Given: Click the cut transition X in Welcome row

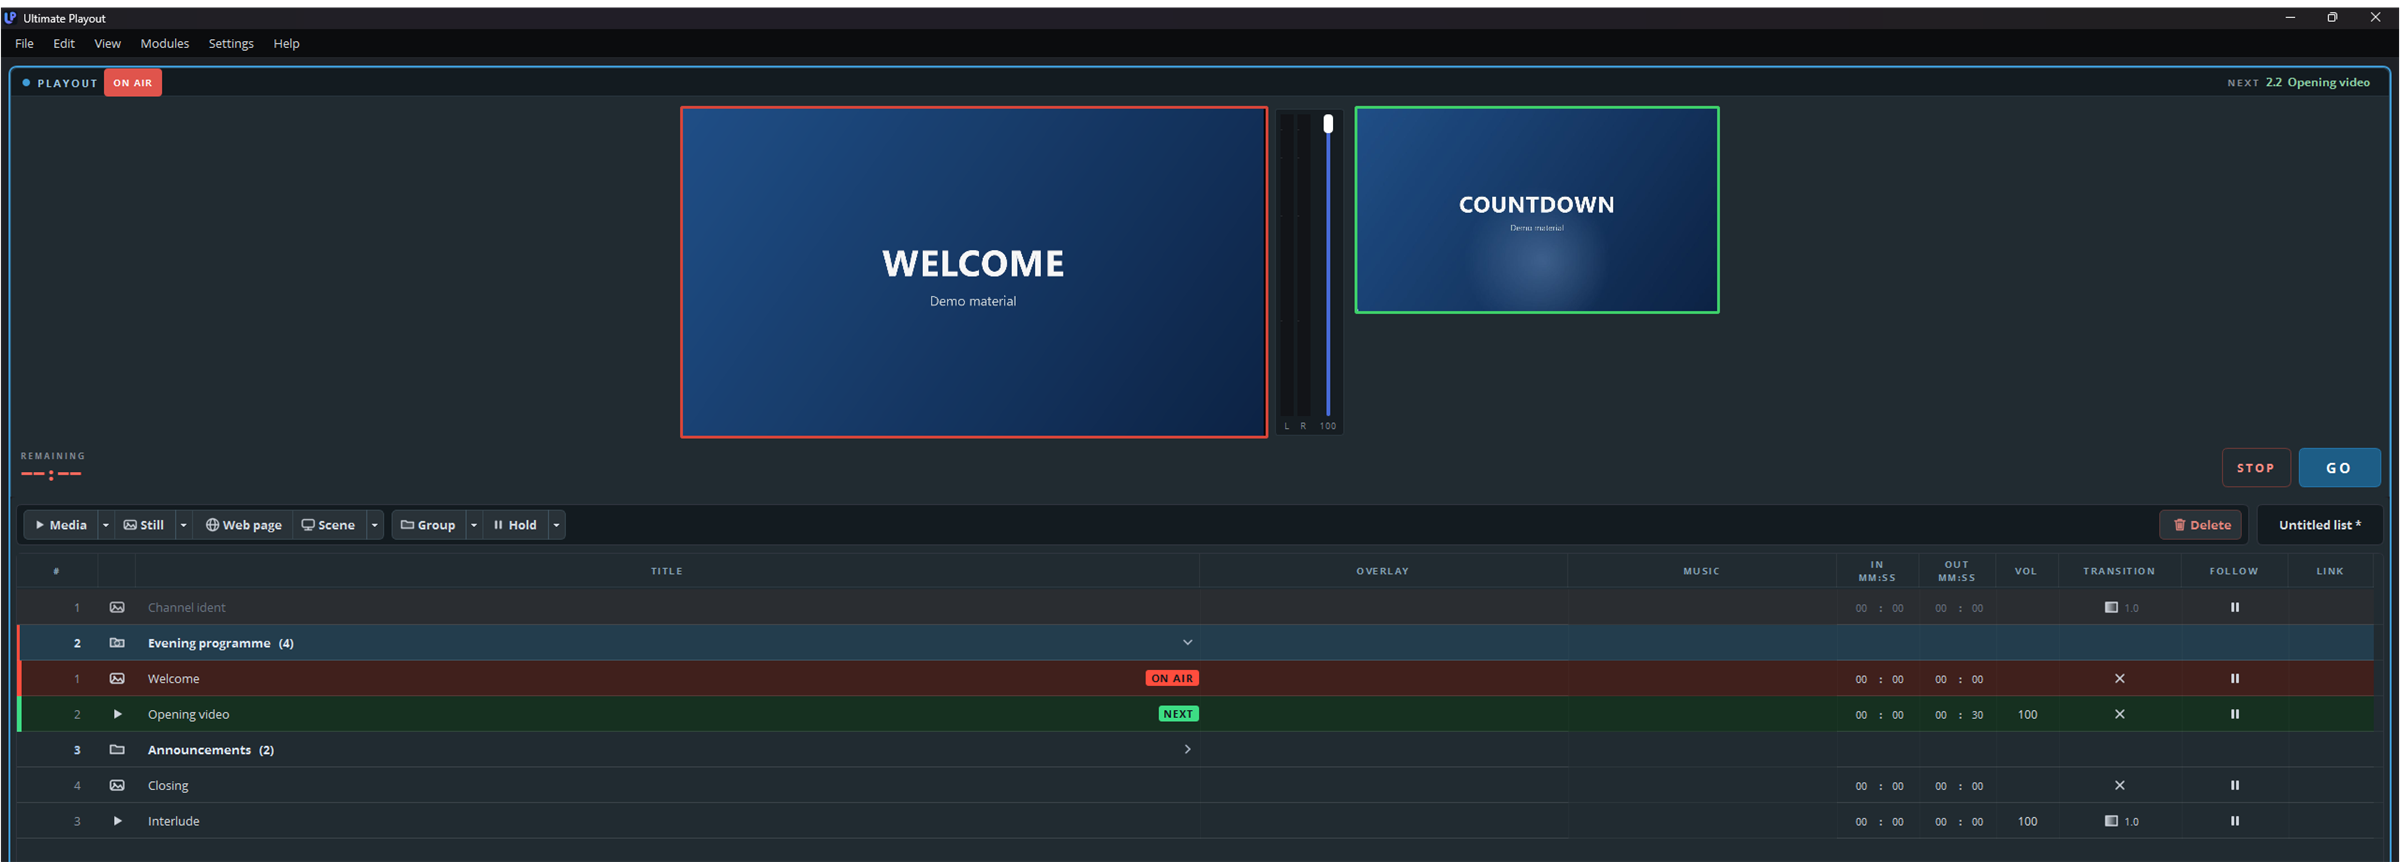Looking at the screenshot, I should 2119,679.
